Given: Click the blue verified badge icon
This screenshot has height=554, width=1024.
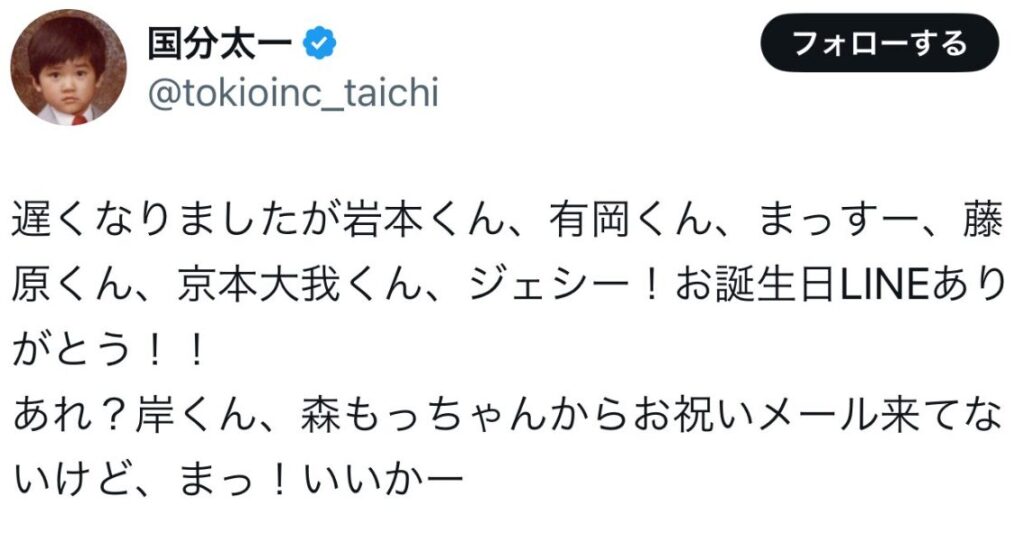Looking at the screenshot, I should pyautogui.click(x=319, y=43).
